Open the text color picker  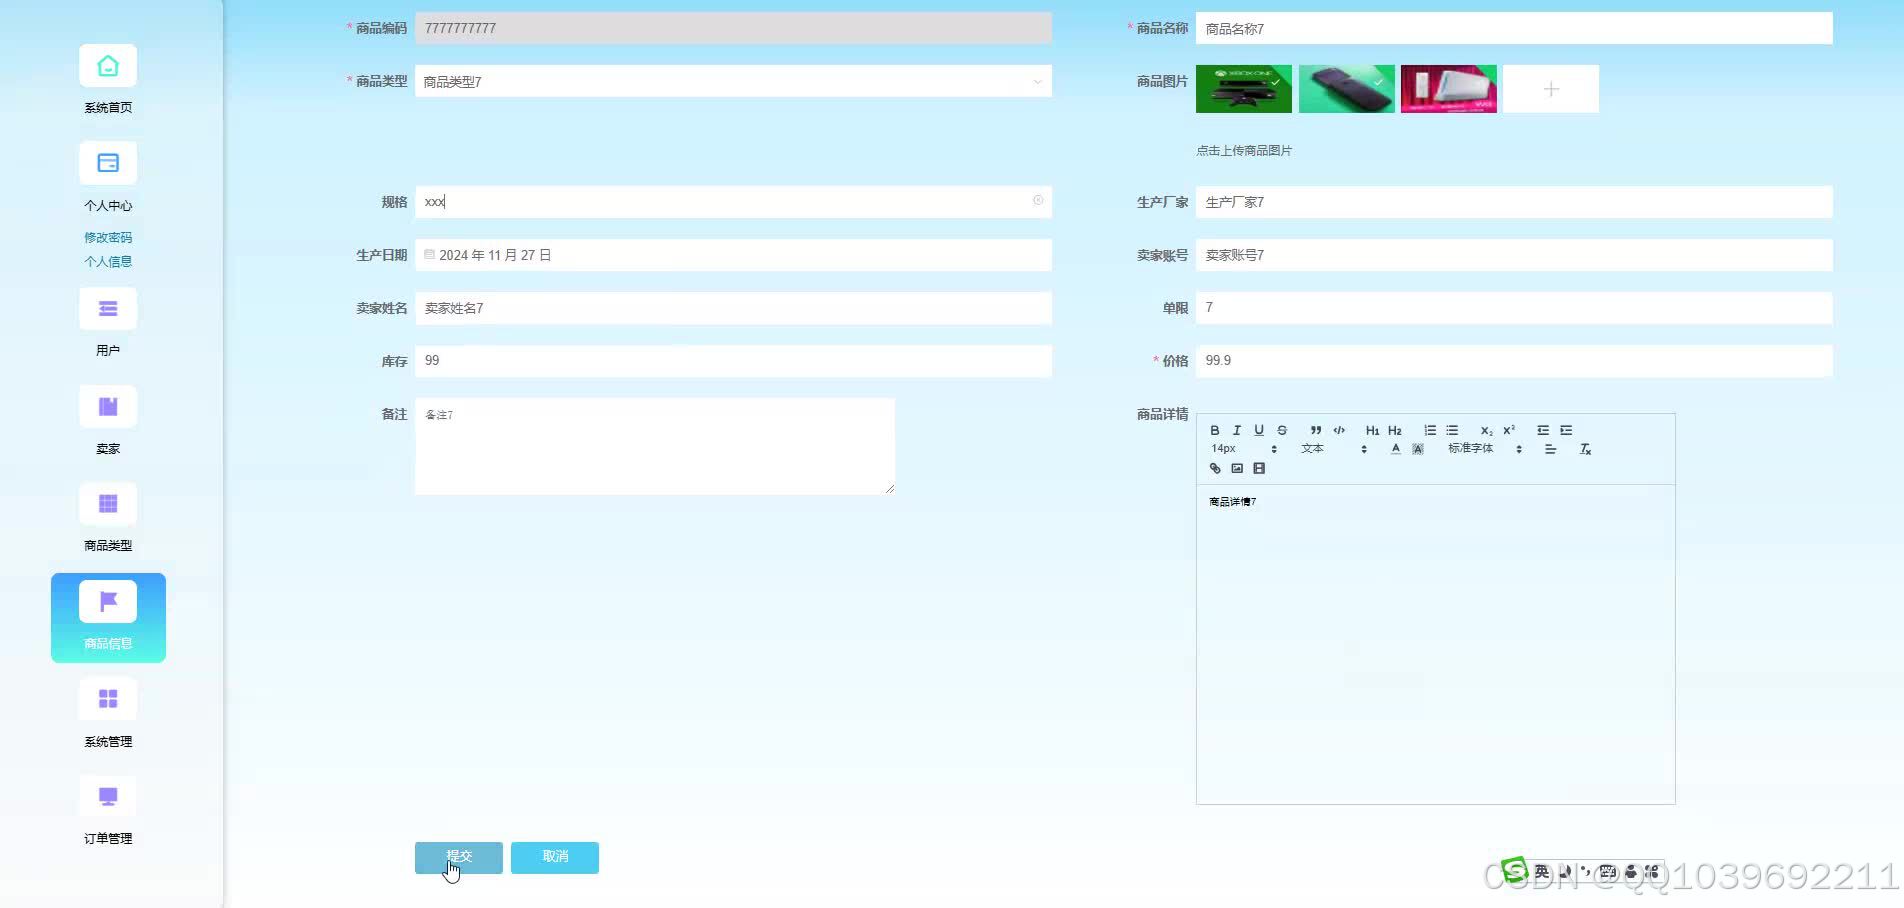click(1395, 449)
